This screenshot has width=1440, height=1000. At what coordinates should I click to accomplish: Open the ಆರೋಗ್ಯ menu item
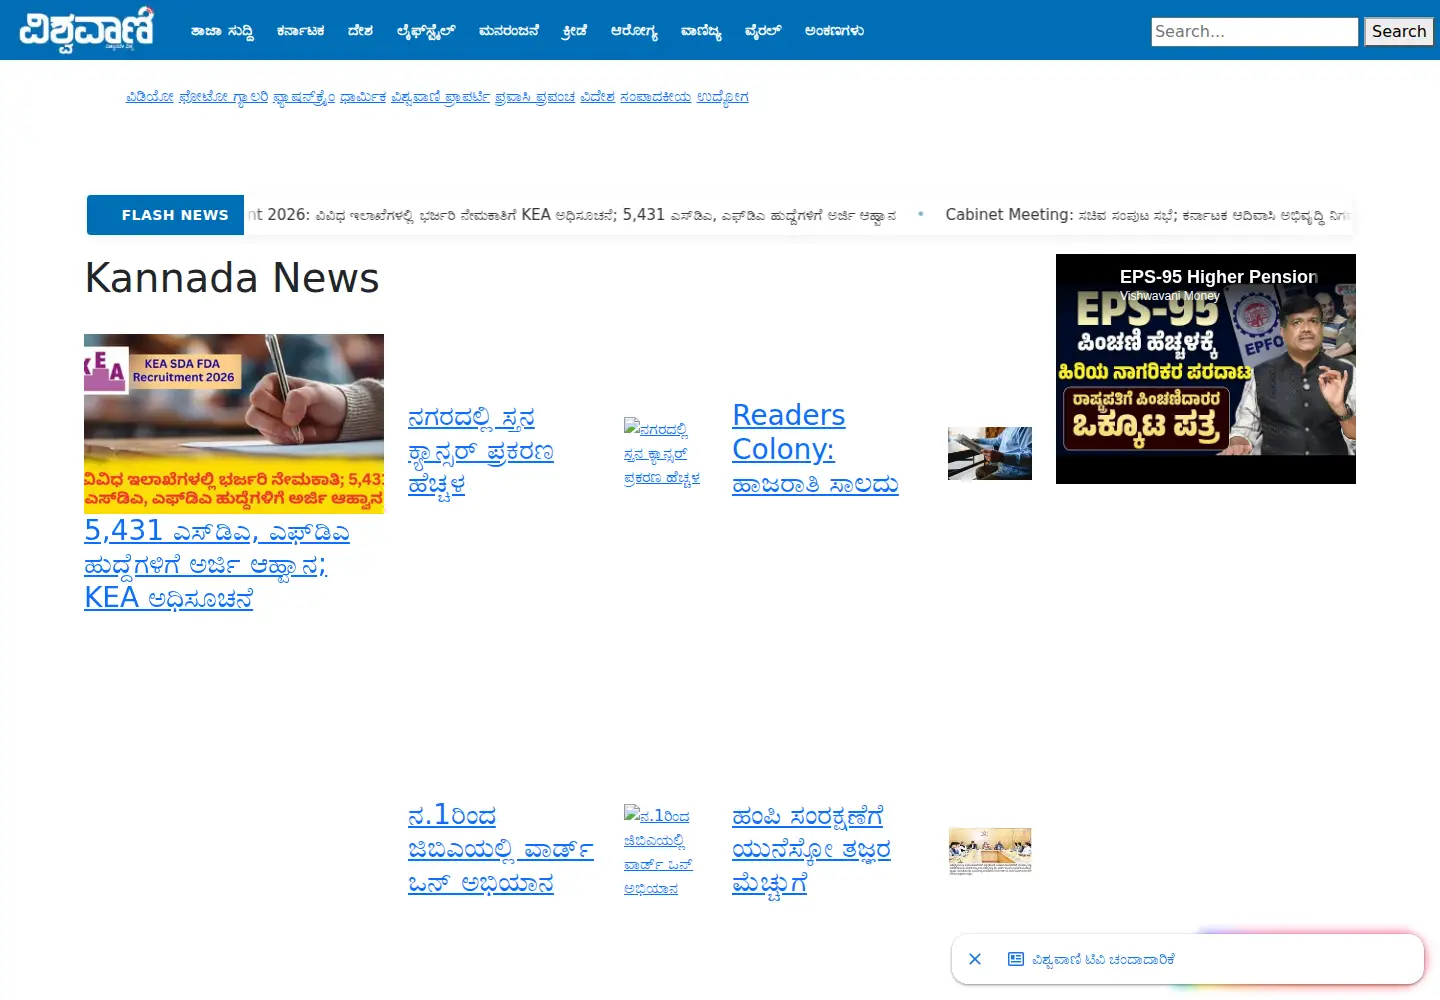[634, 31]
